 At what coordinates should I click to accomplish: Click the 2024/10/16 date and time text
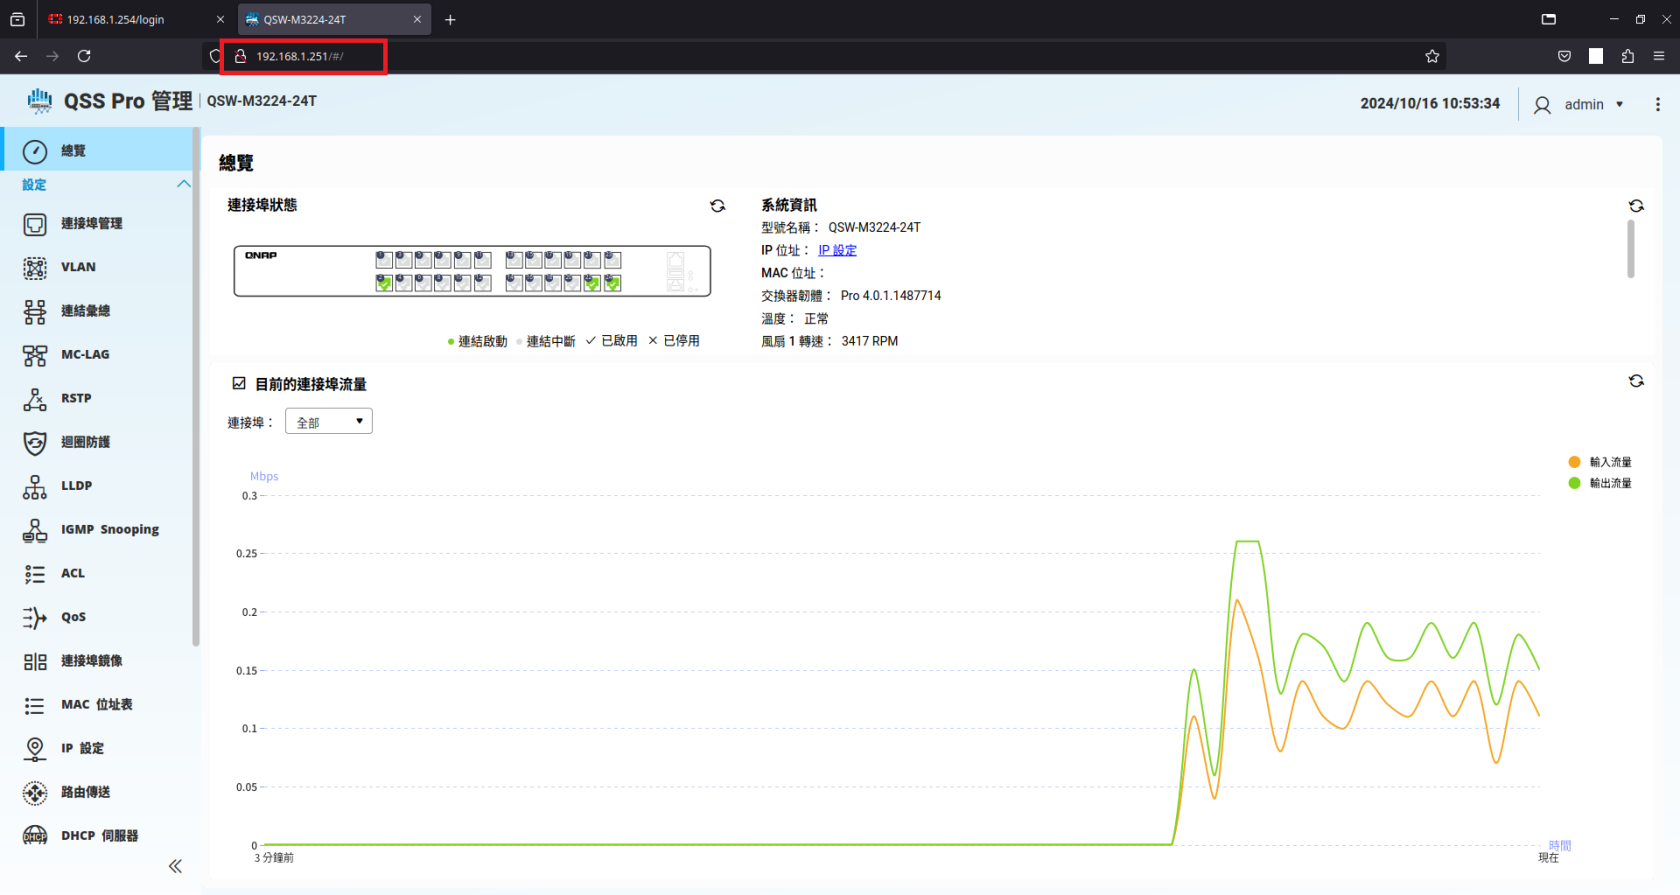pyautogui.click(x=1430, y=103)
